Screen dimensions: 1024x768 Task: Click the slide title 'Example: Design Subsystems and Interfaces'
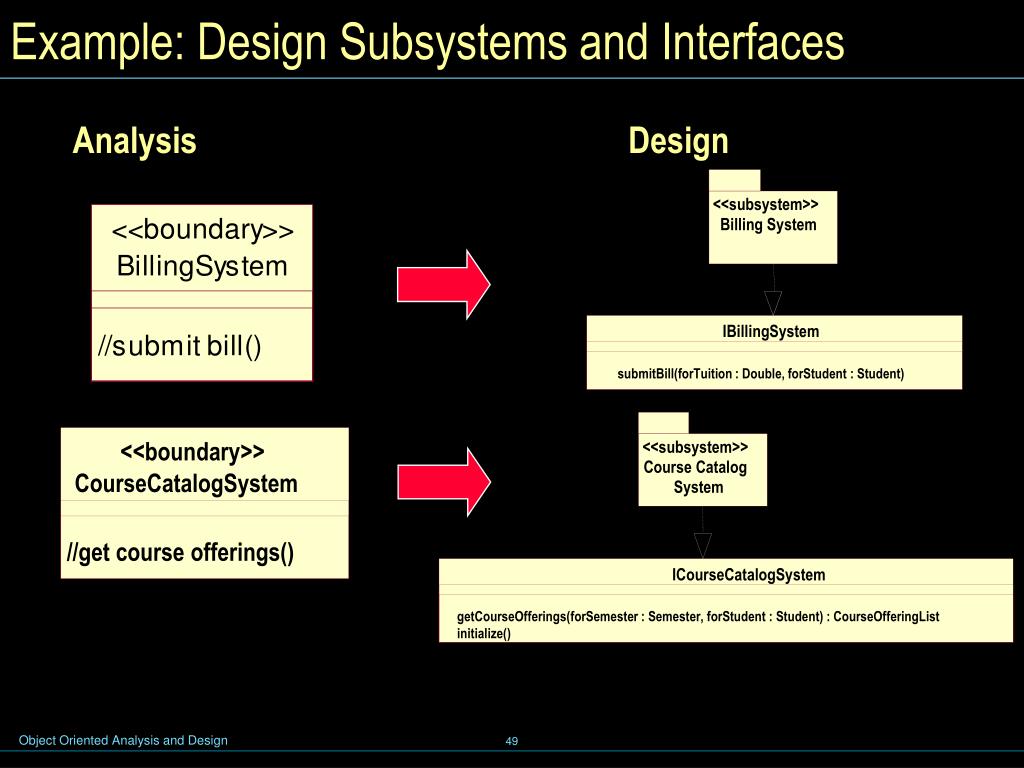click(428, 43)
